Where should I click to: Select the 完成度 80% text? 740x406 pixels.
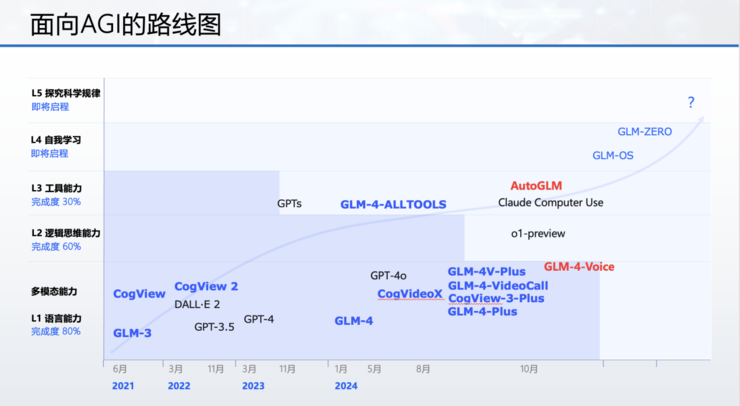click(x=56, y=331)
